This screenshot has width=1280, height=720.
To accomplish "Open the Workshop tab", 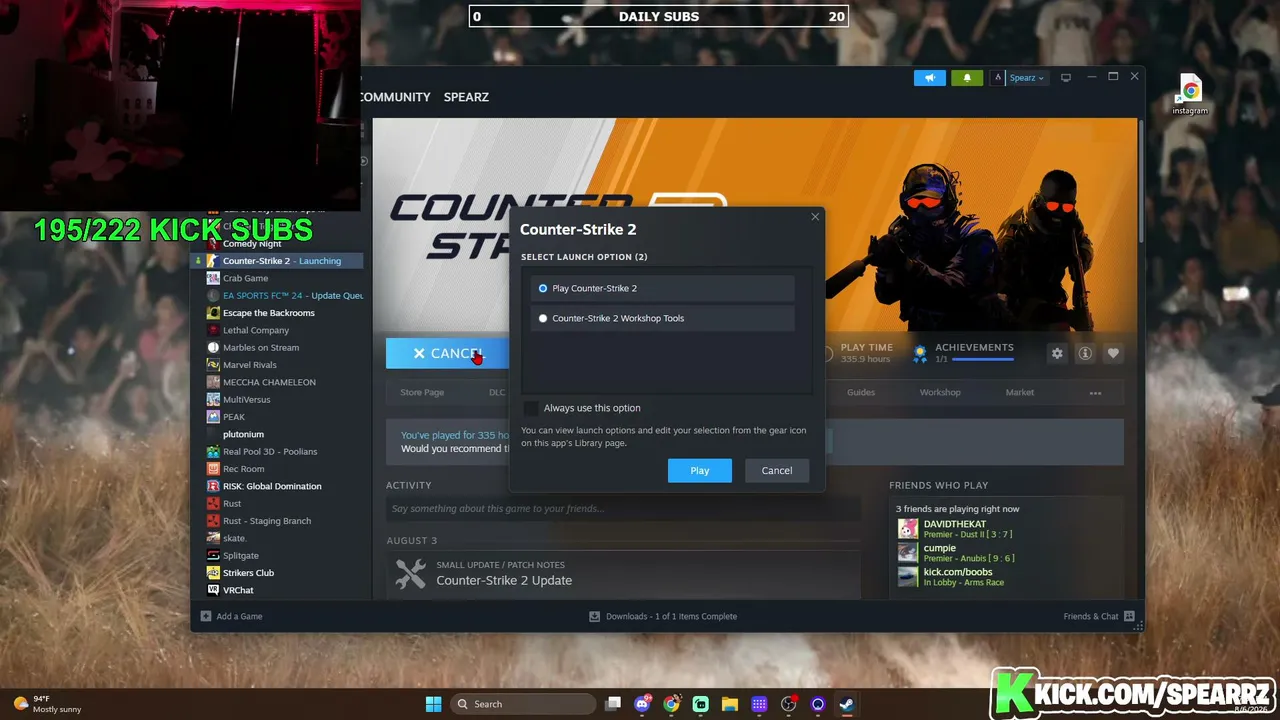I will 940,393.
